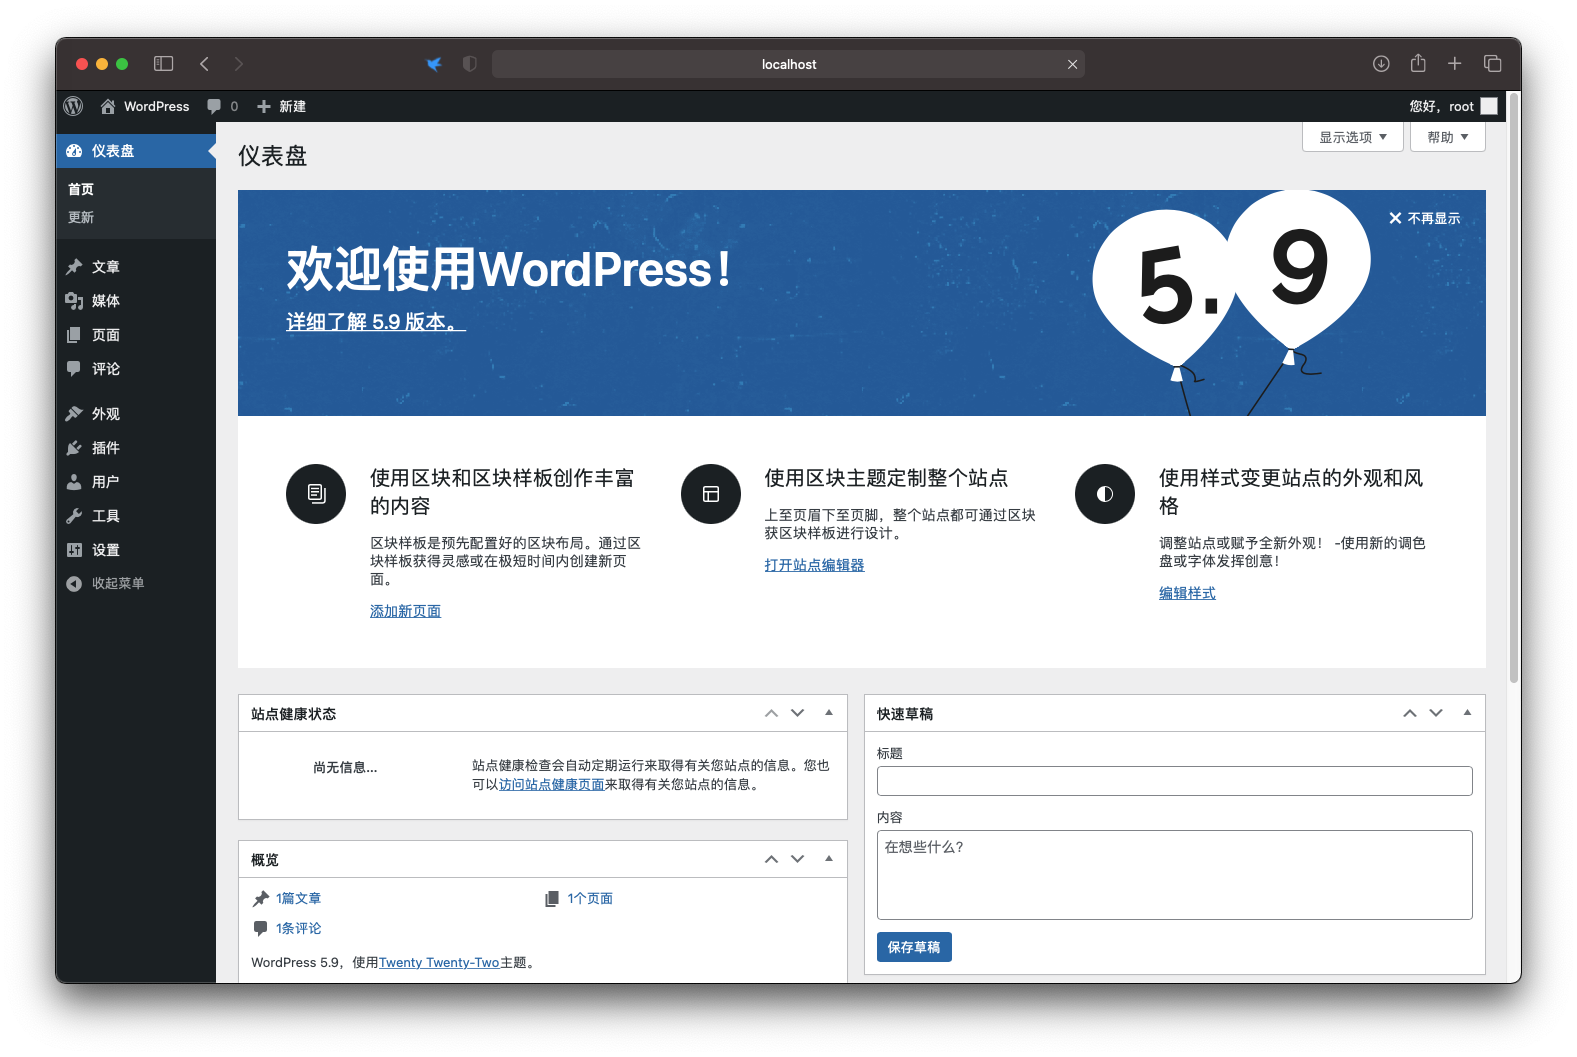Click the Safari sidebar toggle icon
This screenshot has width=1577, height=1057.
pos(163,64)
